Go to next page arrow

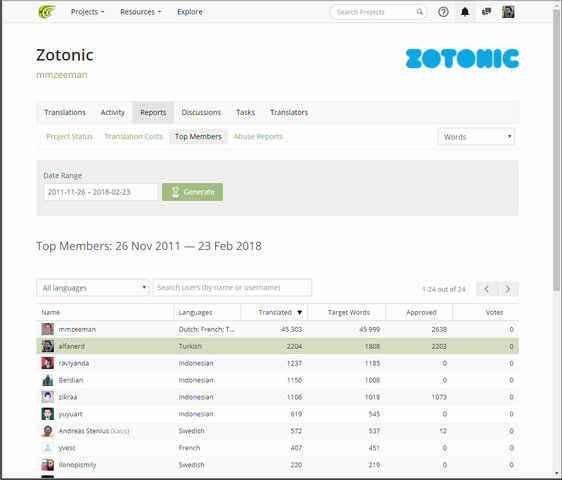tap(508, 289)
